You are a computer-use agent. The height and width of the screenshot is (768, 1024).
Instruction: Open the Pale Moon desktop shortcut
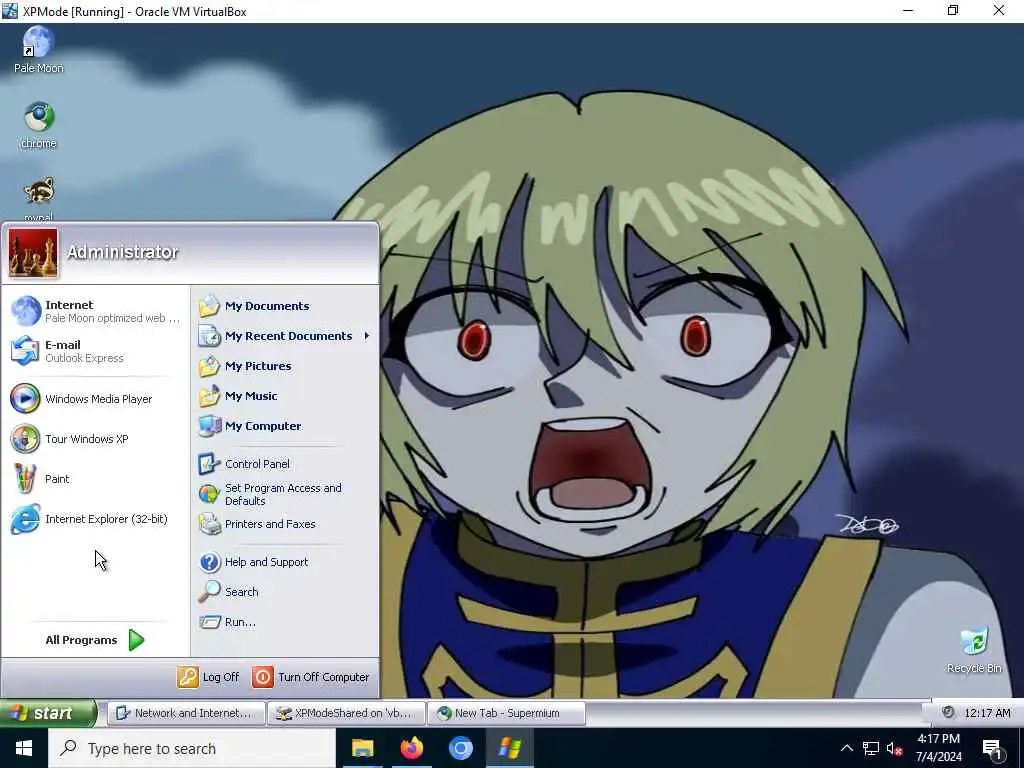click(x=39, y=49)
